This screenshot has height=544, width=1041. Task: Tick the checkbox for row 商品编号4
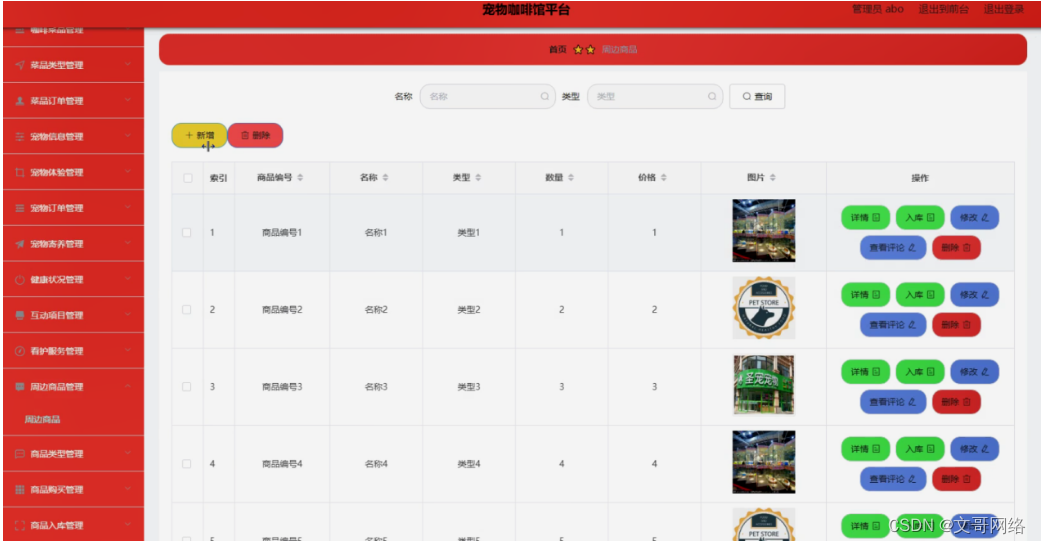pyautogui.click(x=187, y=464)
